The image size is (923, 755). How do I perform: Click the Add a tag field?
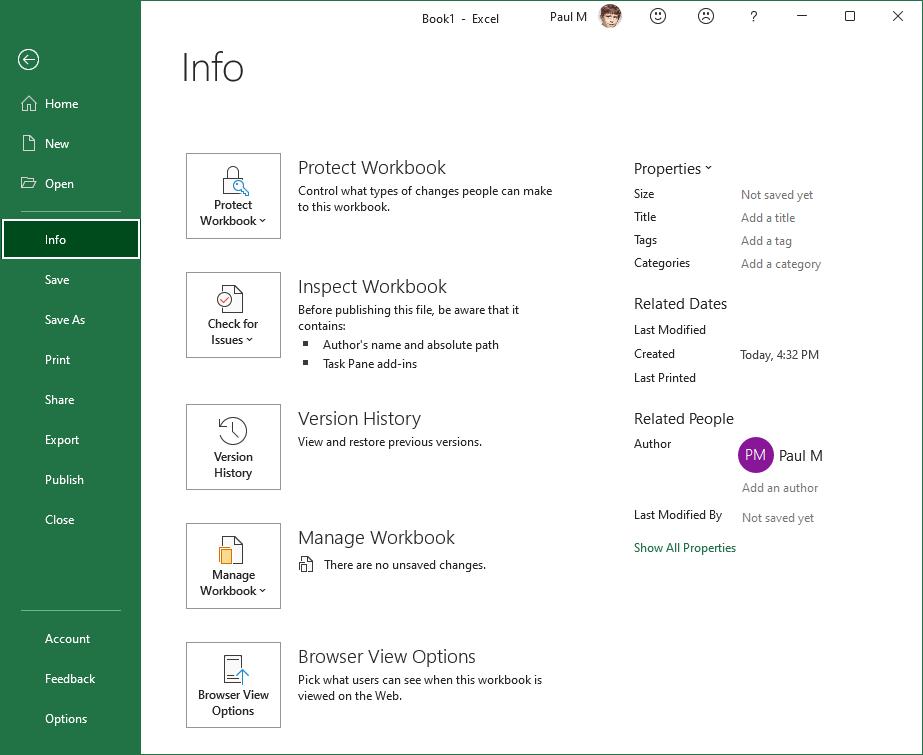click(766, 241)
